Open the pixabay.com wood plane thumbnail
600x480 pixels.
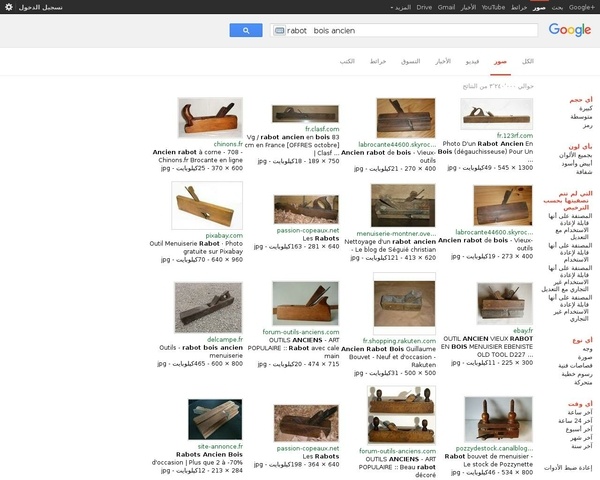(x=207, y=203)
